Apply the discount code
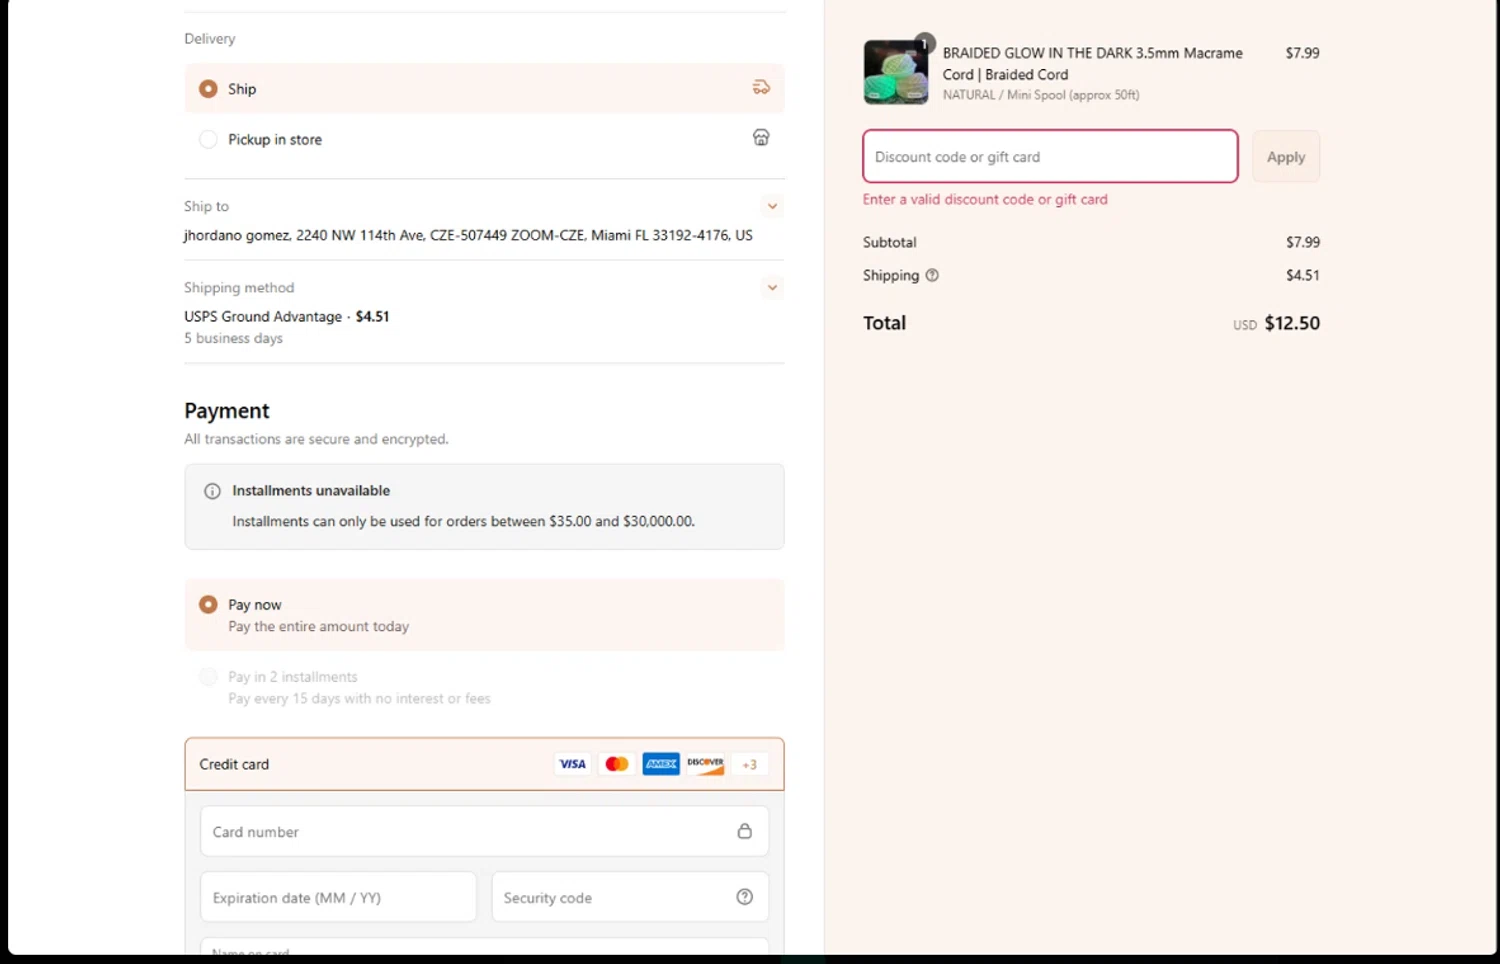 click(1286, 157)
